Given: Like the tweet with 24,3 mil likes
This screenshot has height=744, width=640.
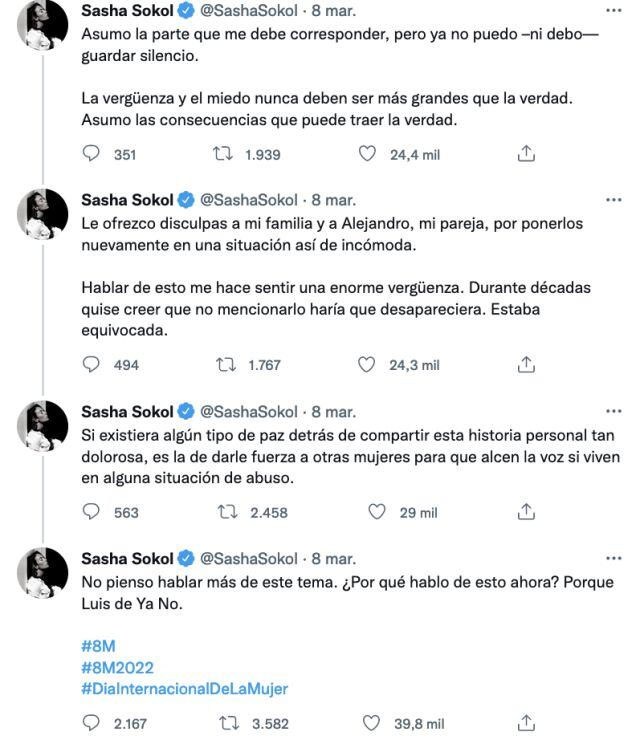Looking at the screenshot, I should (367, 365).
